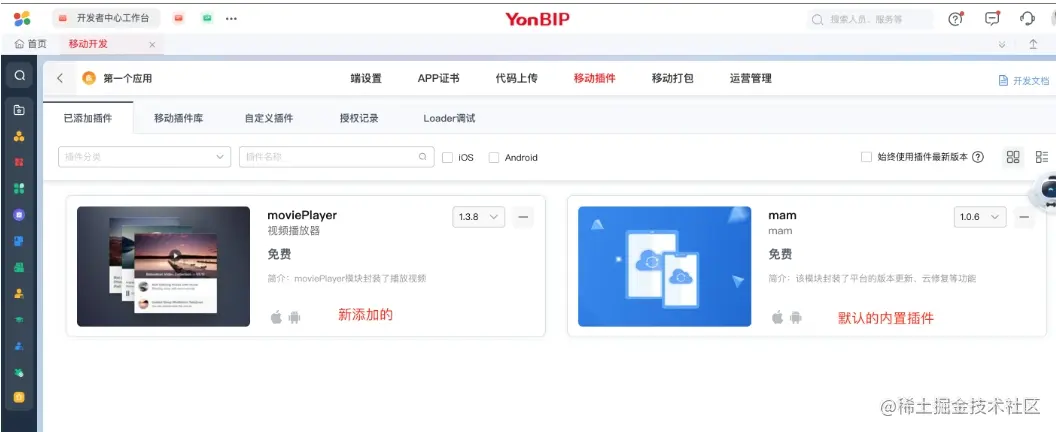Open the 代码上传 menu item
Image resolution: width=1056 pixels, height=432 pixels.
[517, 78]
